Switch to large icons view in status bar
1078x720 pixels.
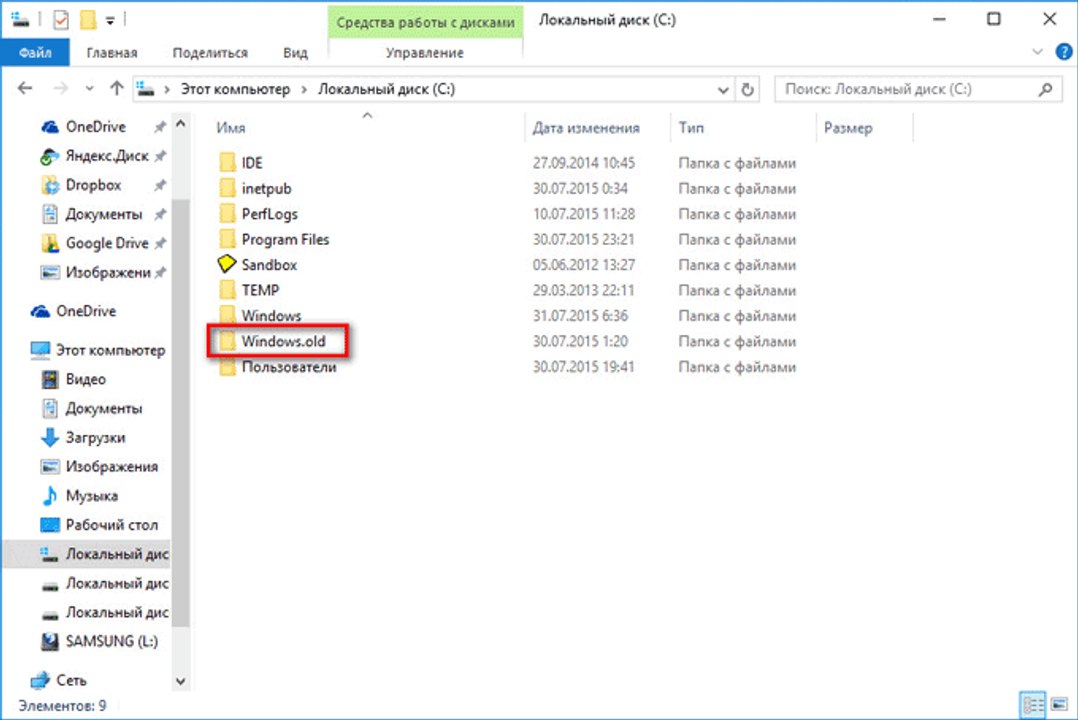click(1059, 705)
